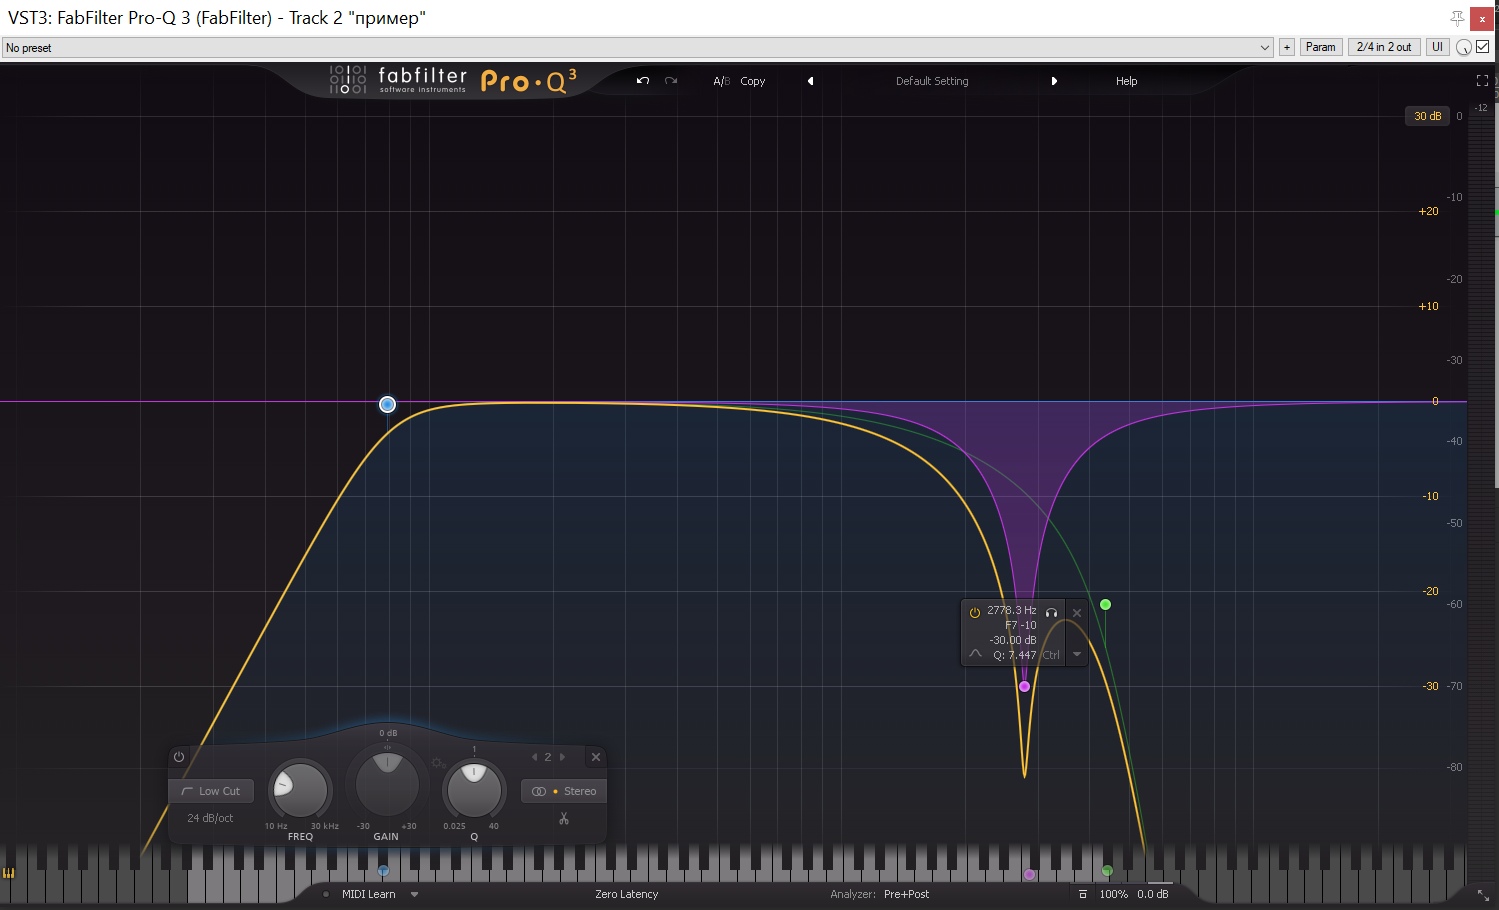Viewport: 1499px width, 910px height.
Task: Click the green band marker on piano keyboard
Action: [1107, 871]
